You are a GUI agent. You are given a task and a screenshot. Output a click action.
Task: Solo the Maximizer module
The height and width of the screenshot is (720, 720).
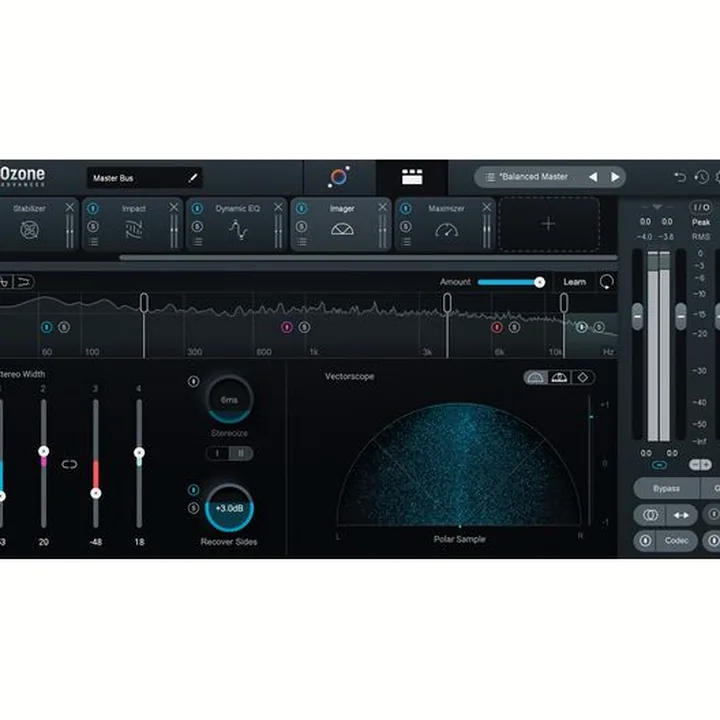pyautogui.click(x=405, y=226)
